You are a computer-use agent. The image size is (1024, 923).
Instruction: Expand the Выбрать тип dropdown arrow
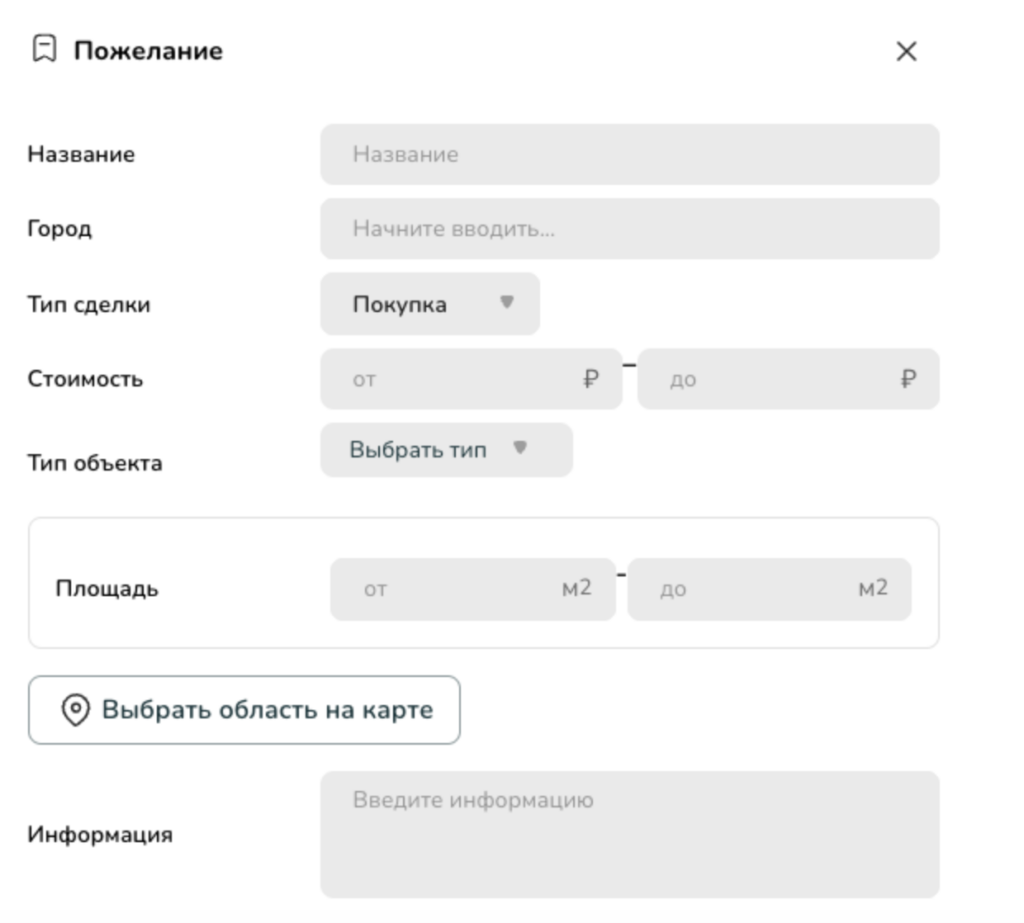tap(519, 449)
